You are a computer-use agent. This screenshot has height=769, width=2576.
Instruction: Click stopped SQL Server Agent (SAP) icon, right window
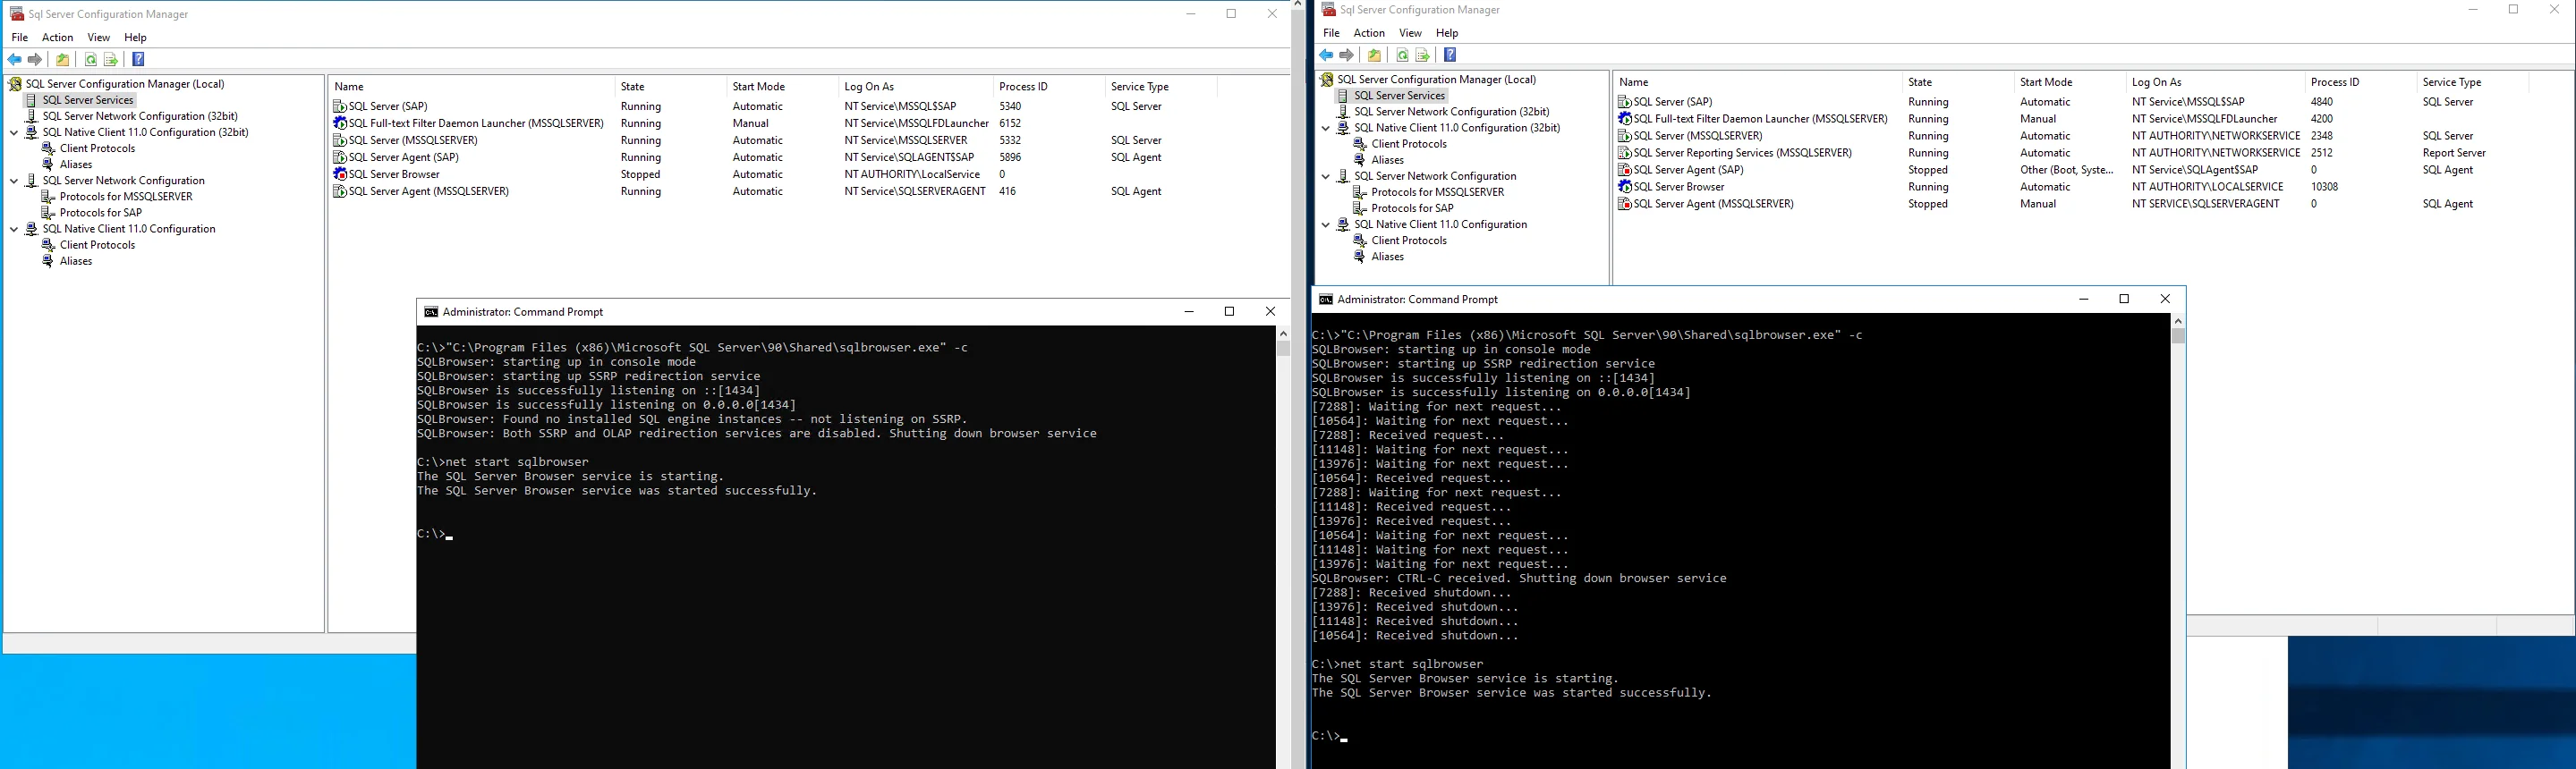tap(1625, 170)
